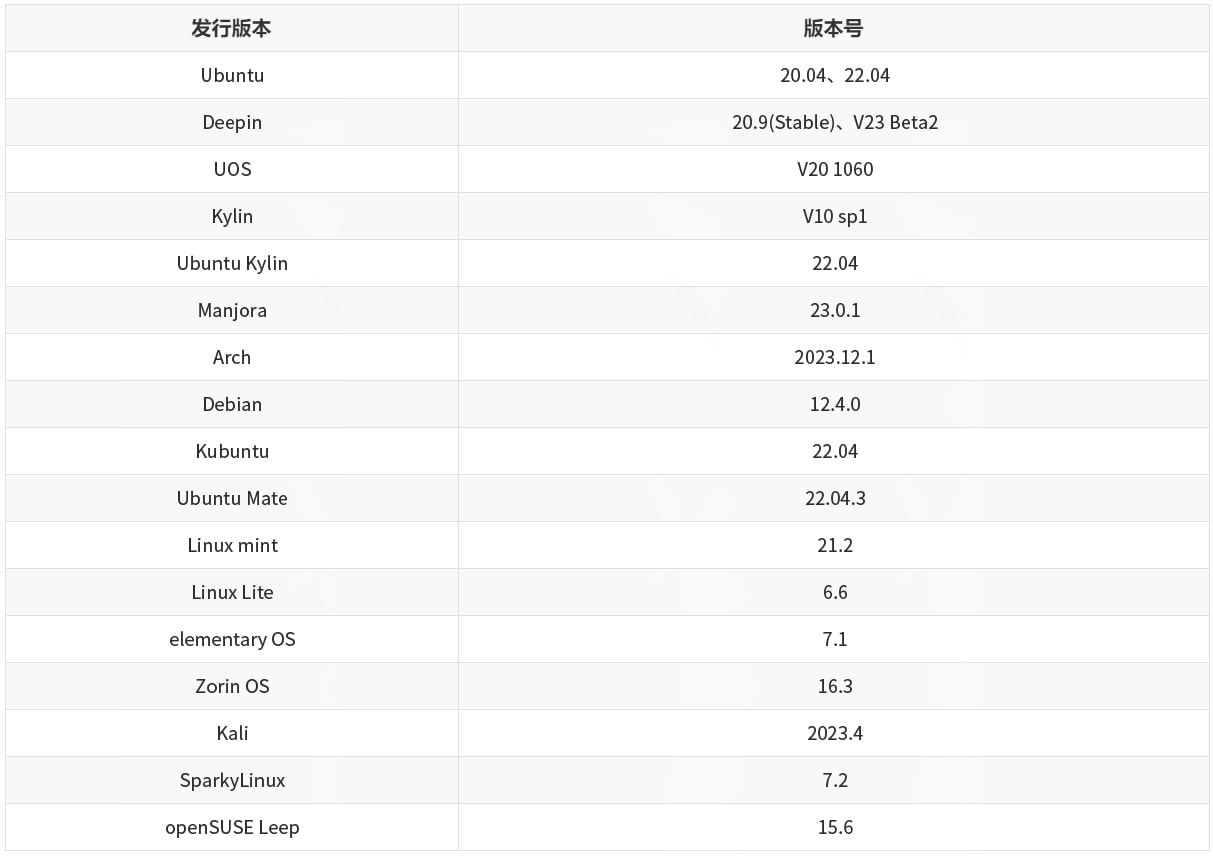Click the Zorin OS version 16.3

834,686
